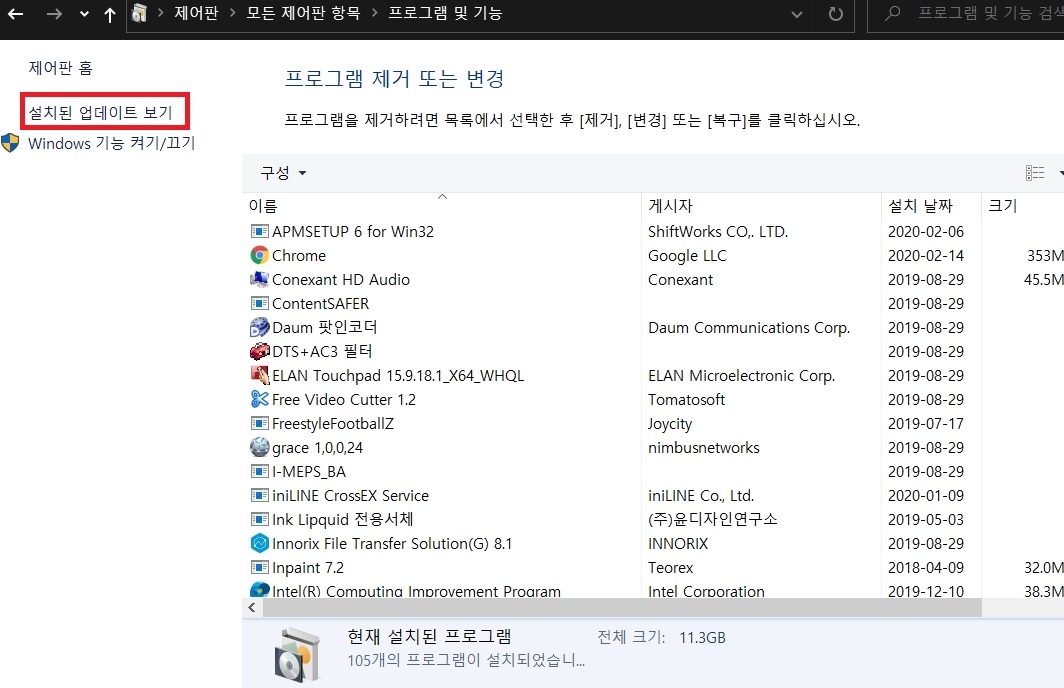Viewport: 1064px width, 688px height.
Task: Select the Inpaint 7.2 icon
Action: pyautogui.click(x=259, y=567)
